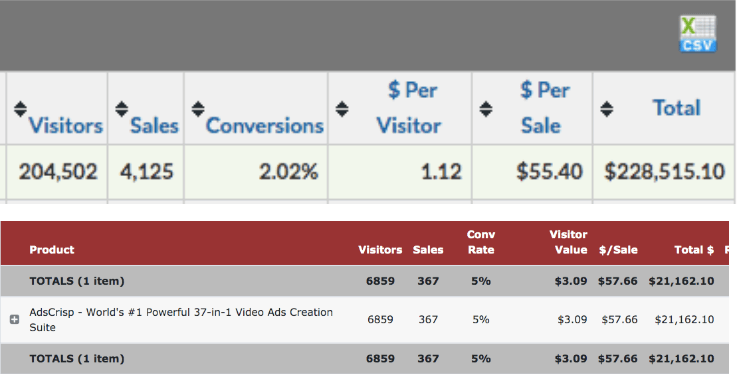Click the Conv Rate header in the red table
The image size is (737, 374).
[481, 242]
